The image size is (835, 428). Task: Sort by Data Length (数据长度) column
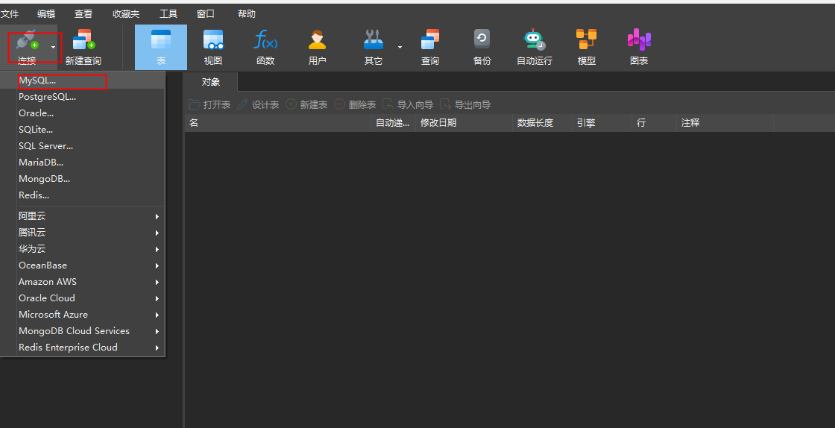[543, 123]
